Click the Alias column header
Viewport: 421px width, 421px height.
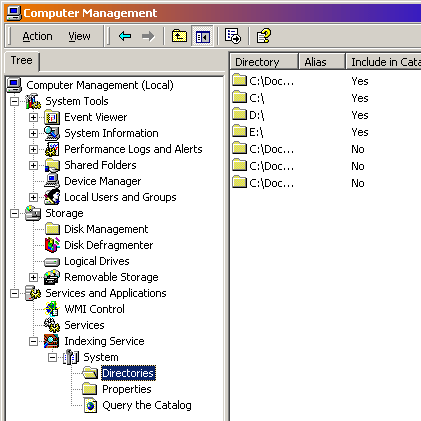tap(322, 62)
